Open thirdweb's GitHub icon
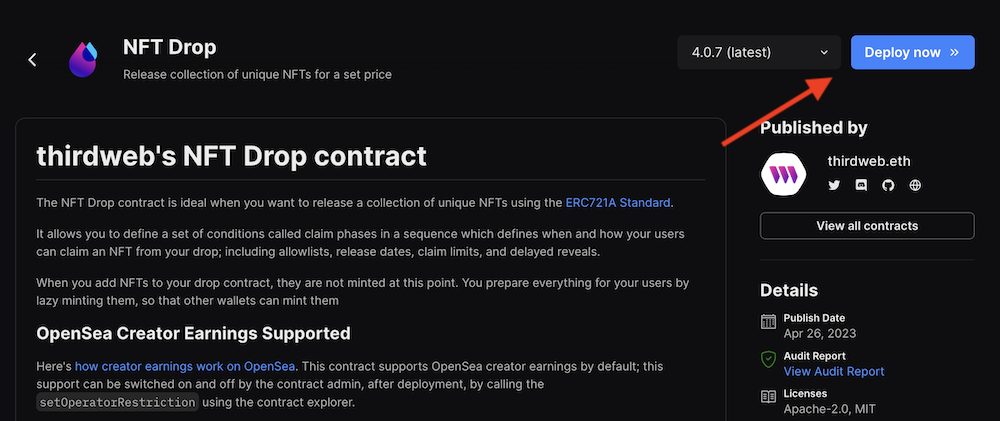 pos(887,185)
